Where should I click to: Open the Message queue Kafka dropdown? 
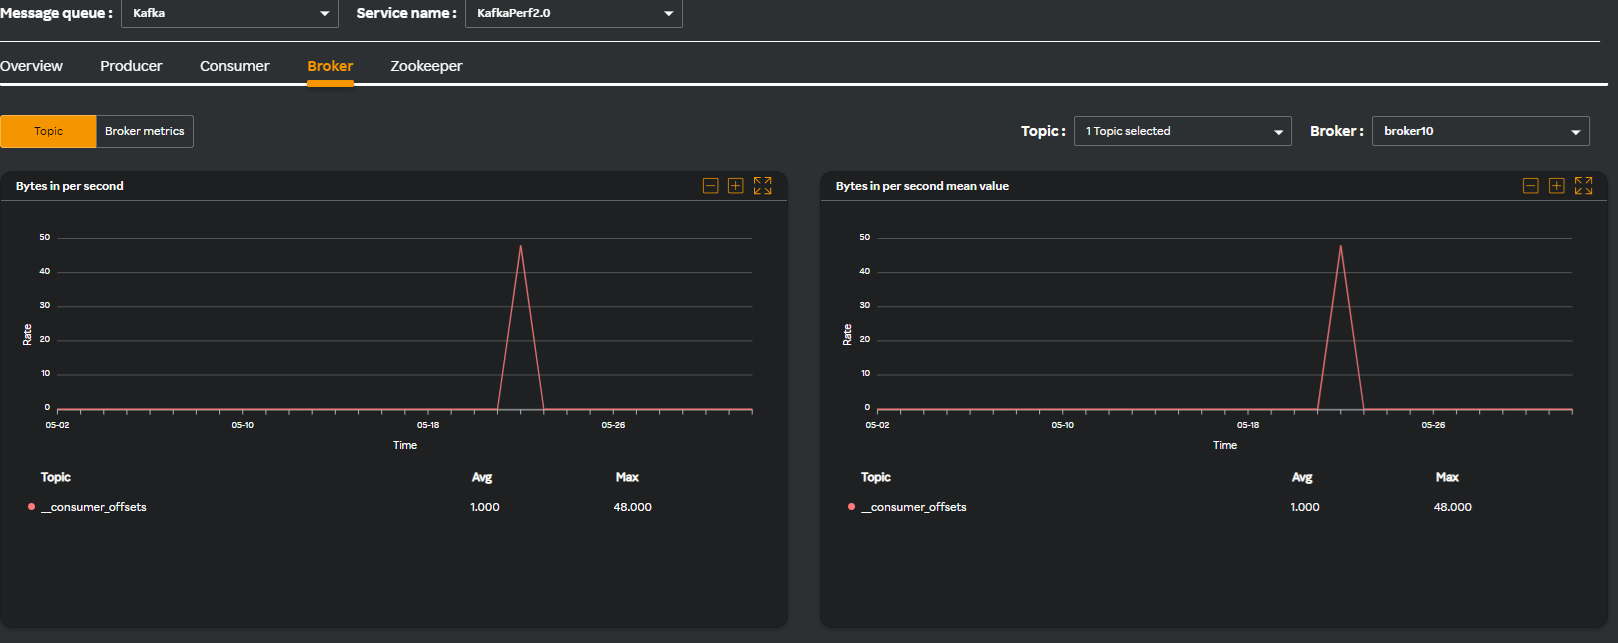(230, 13)
